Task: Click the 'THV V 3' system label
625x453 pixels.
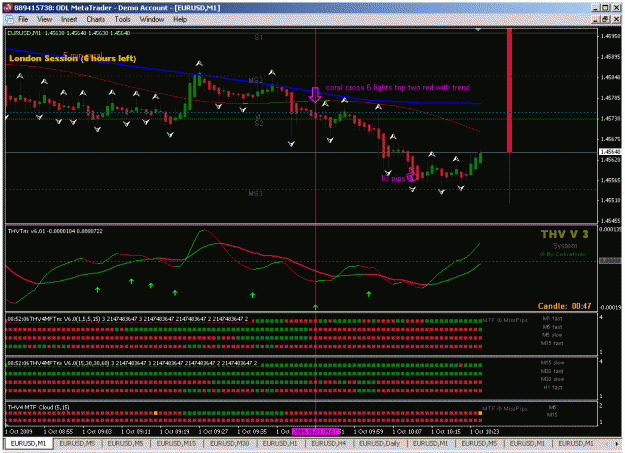Action: click(564, 234)
